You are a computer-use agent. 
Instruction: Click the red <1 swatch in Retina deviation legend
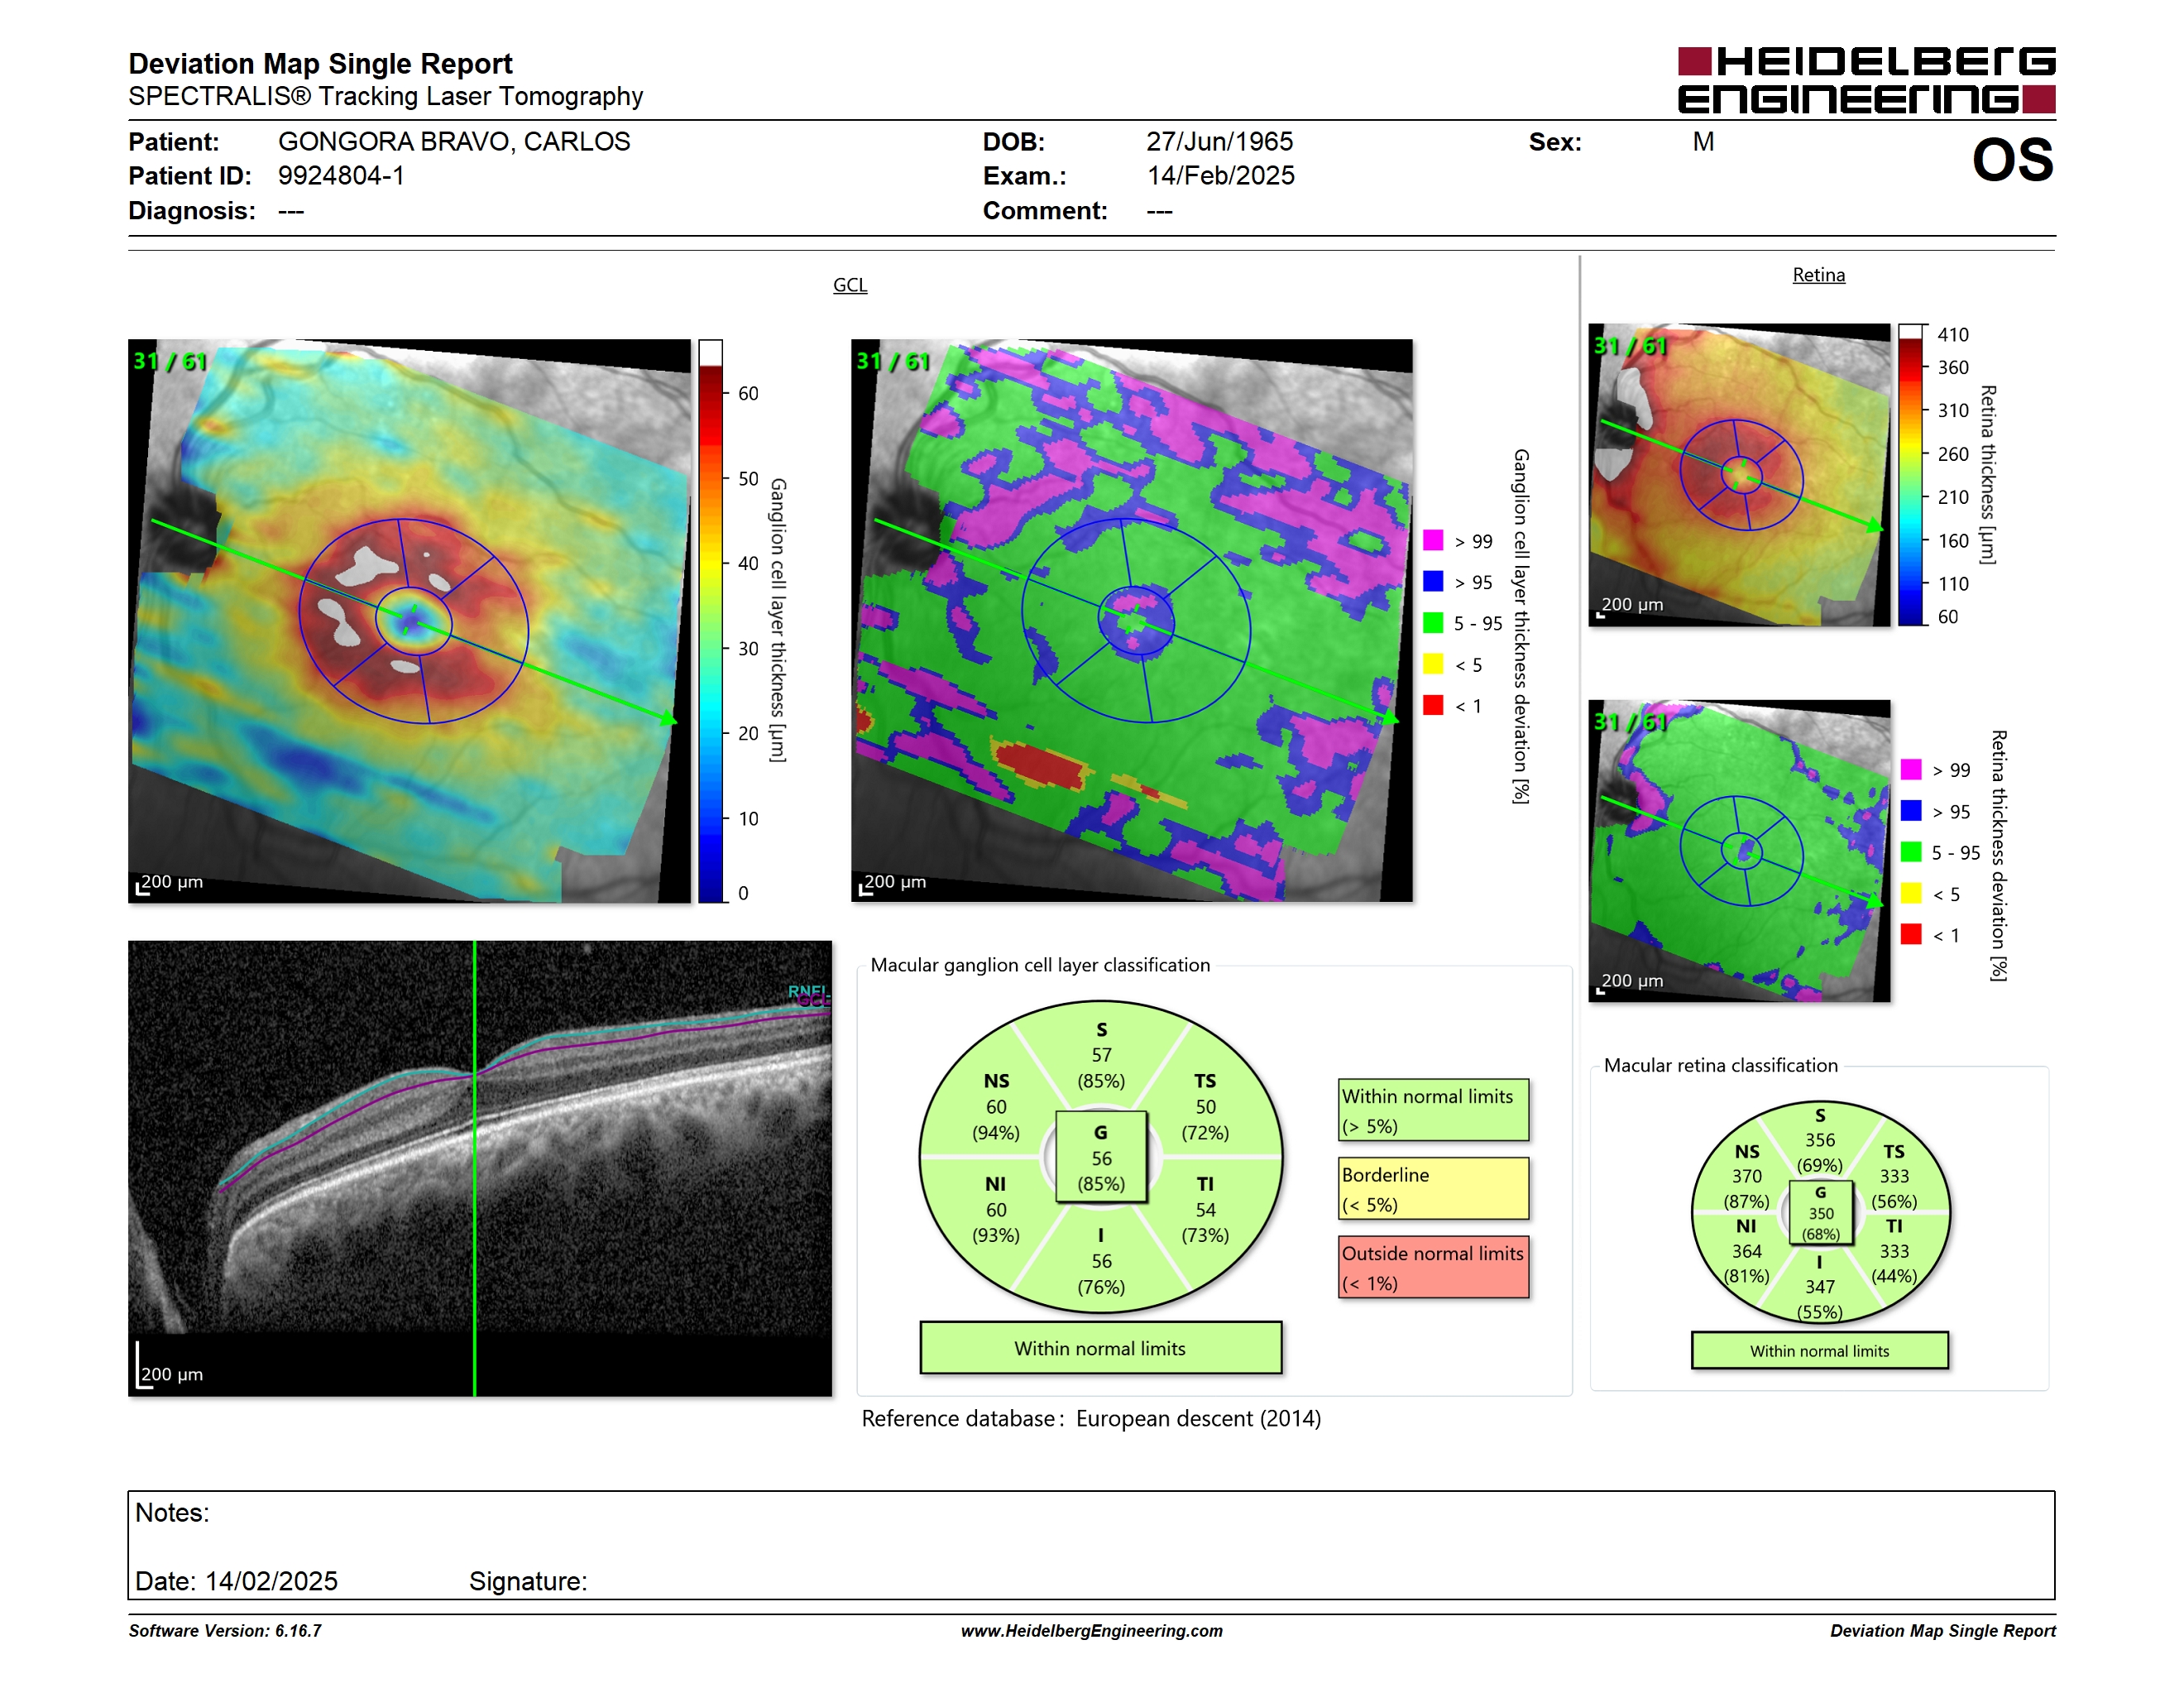1911,934
